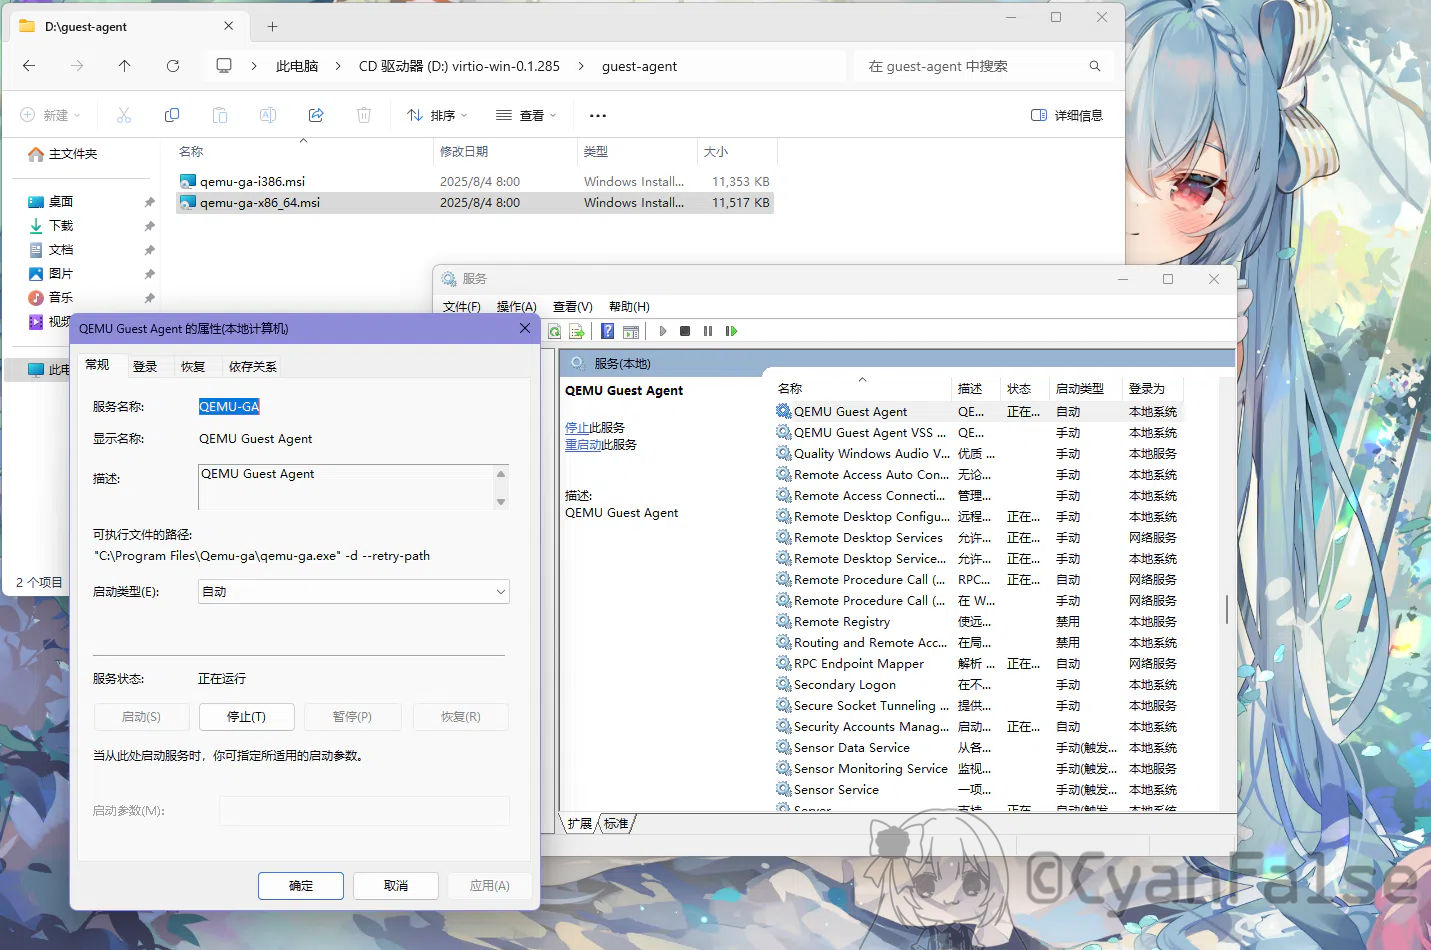Click the Cut icon in Explorer toolbar
1431x950 pixels.
[124, 114]
